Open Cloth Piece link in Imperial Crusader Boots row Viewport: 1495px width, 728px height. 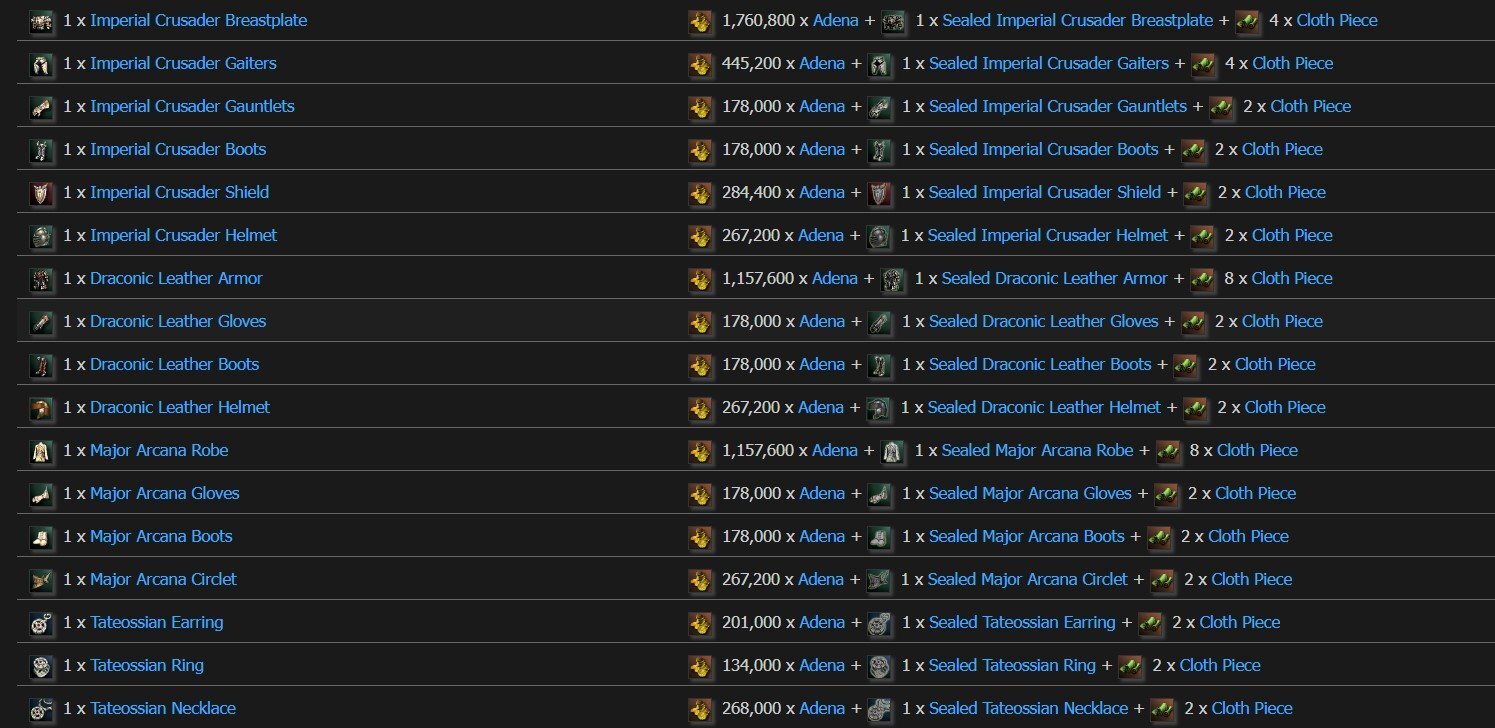tap(1282, 149)
